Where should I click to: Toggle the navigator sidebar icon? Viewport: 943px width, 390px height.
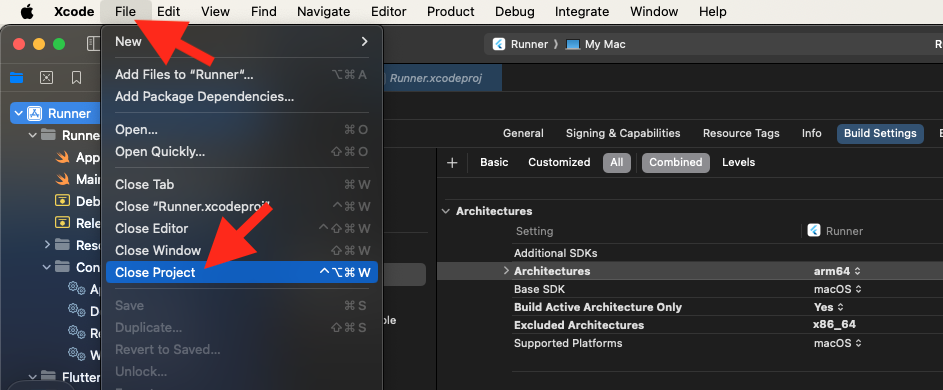click(x=94, y=44)
